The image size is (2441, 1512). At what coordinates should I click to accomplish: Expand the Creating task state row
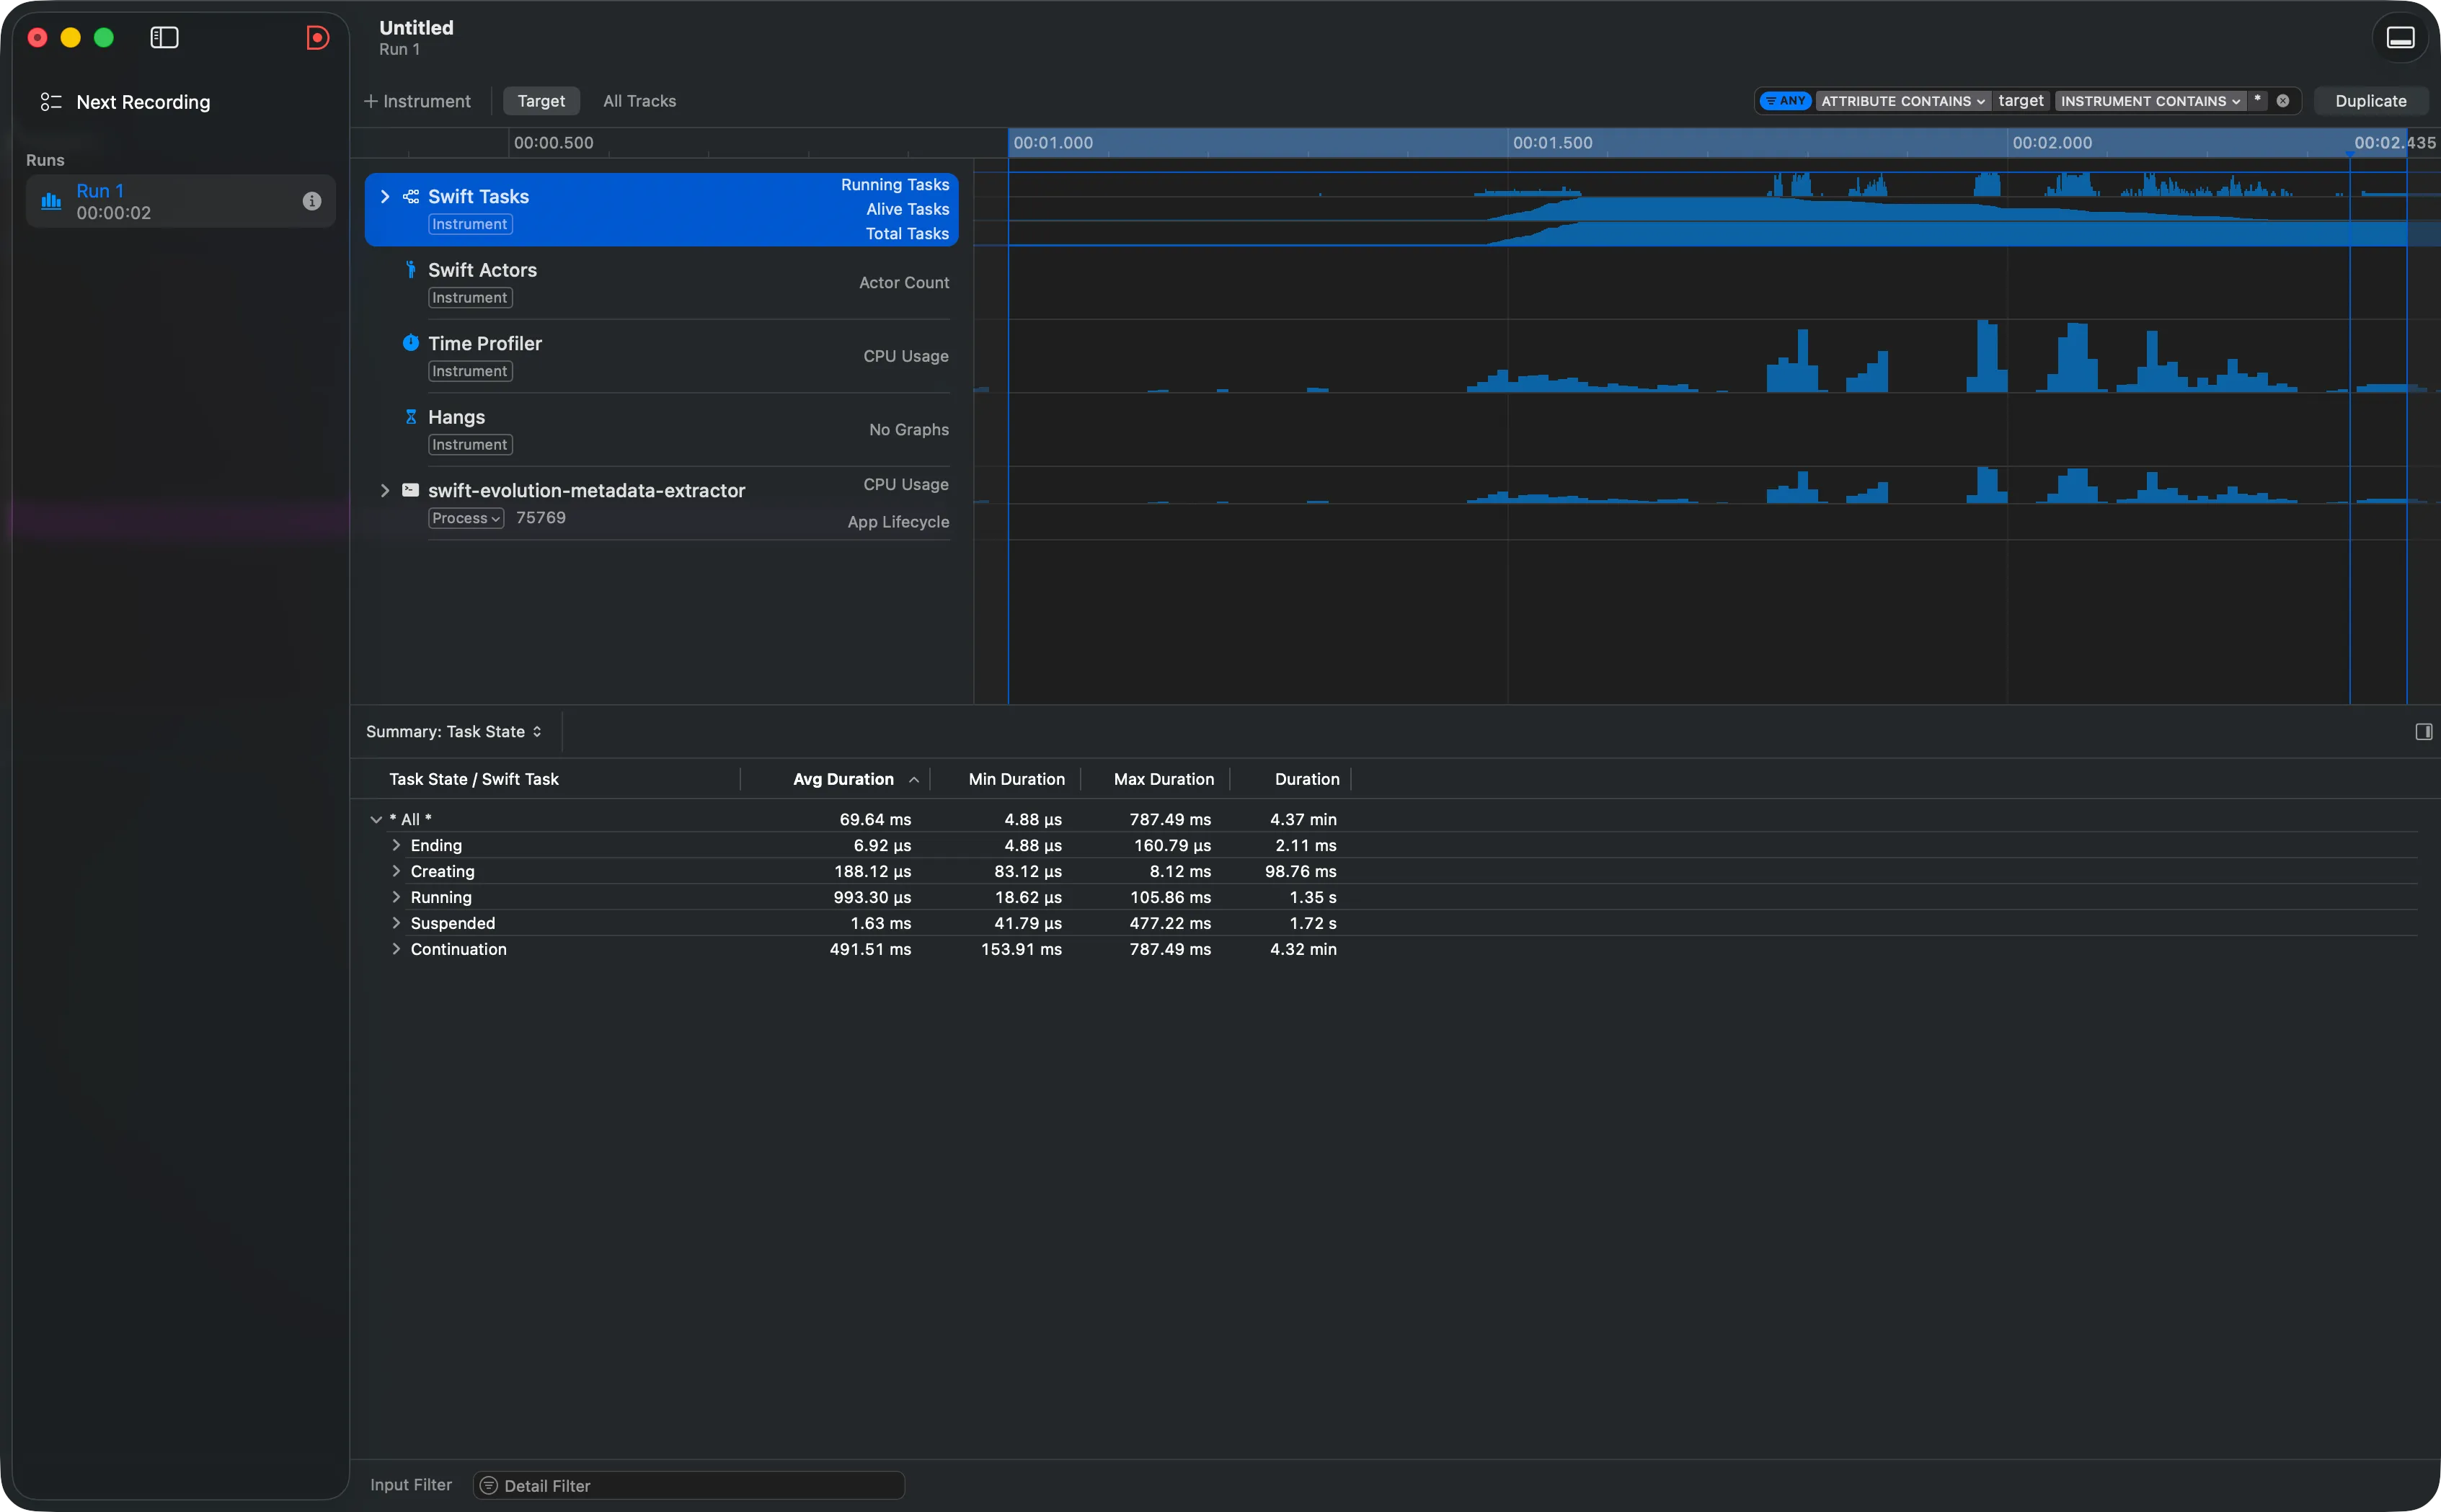[396, 871]
